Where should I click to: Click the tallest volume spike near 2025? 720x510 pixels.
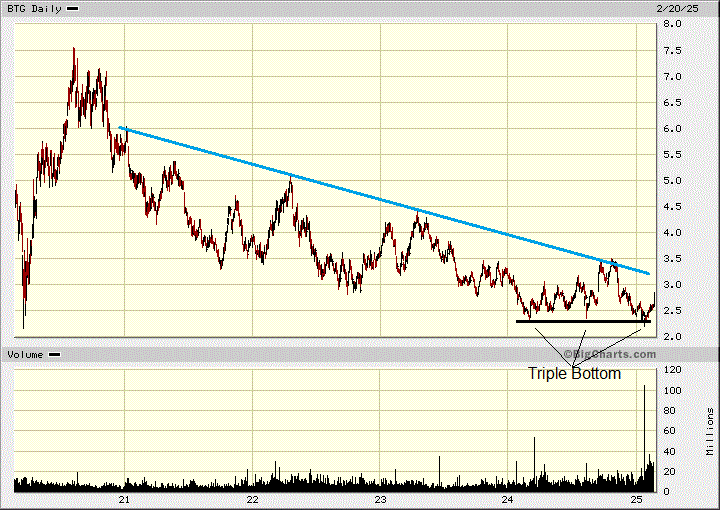coord(644,436)
